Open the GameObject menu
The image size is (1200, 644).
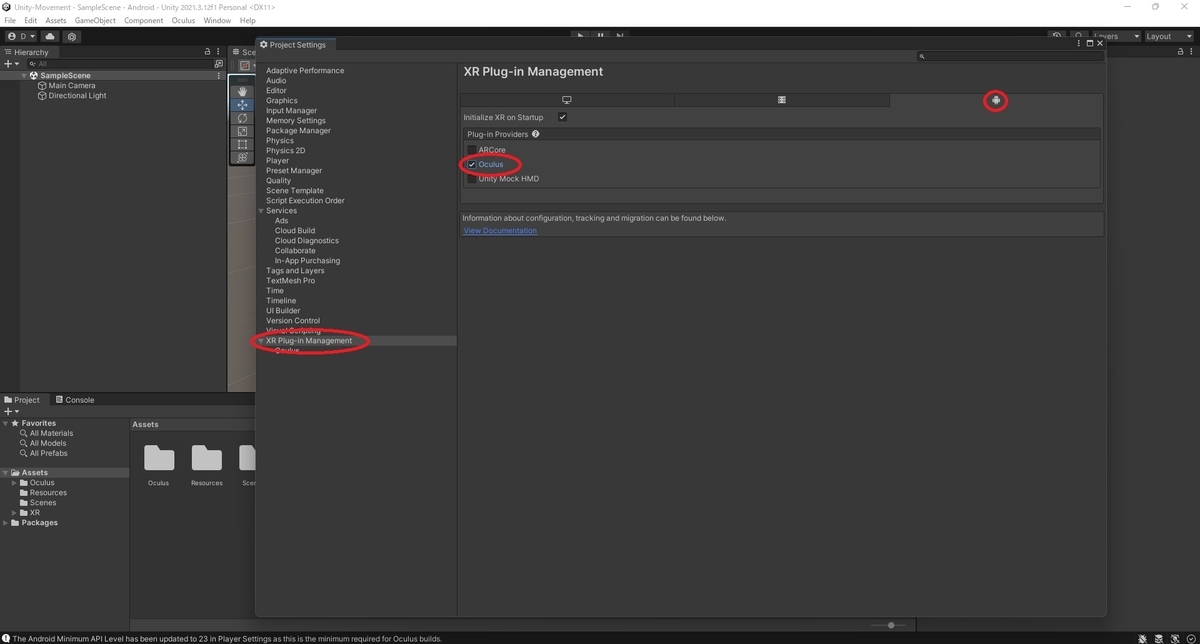(95, 20)
